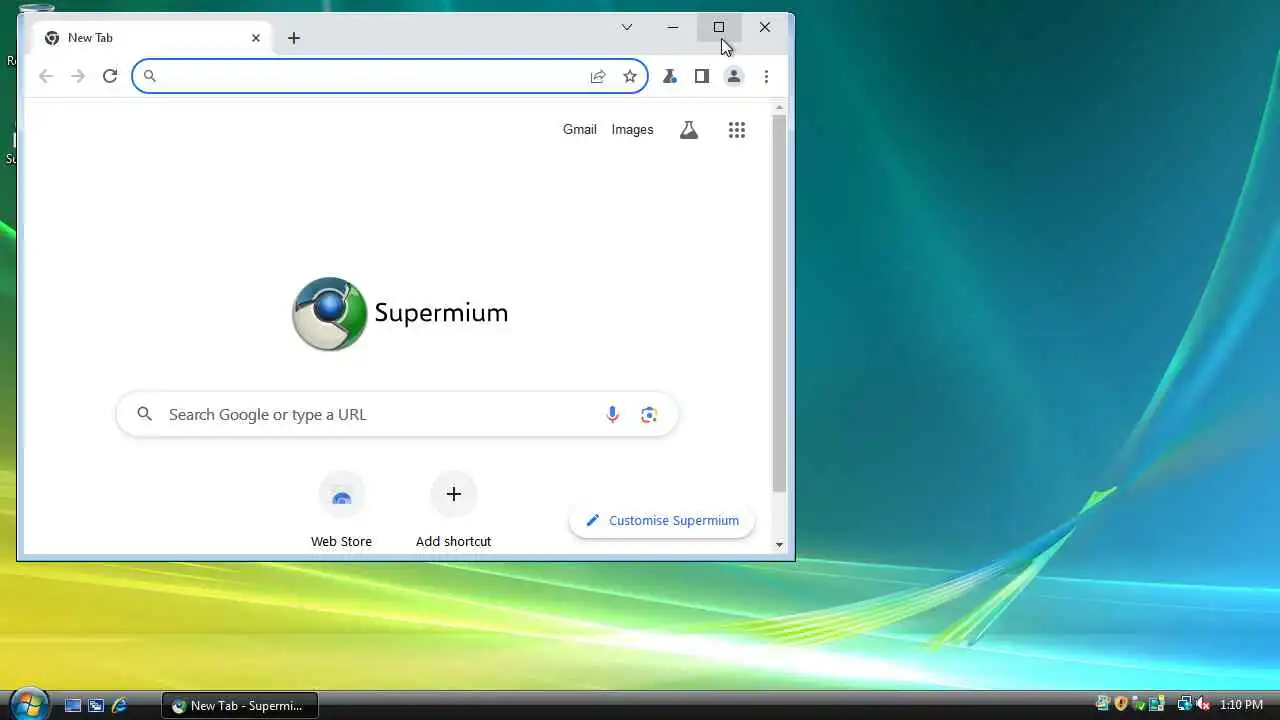Share this page via the address bar icon
Viewport: 1280px width, 720px height.
598,76
